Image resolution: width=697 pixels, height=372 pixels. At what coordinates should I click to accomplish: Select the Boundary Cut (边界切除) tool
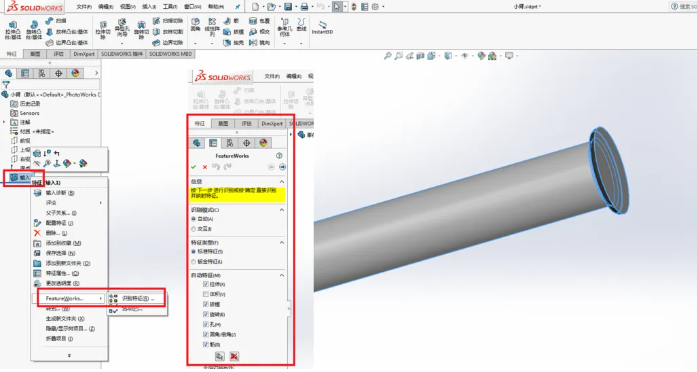(168, 43)
